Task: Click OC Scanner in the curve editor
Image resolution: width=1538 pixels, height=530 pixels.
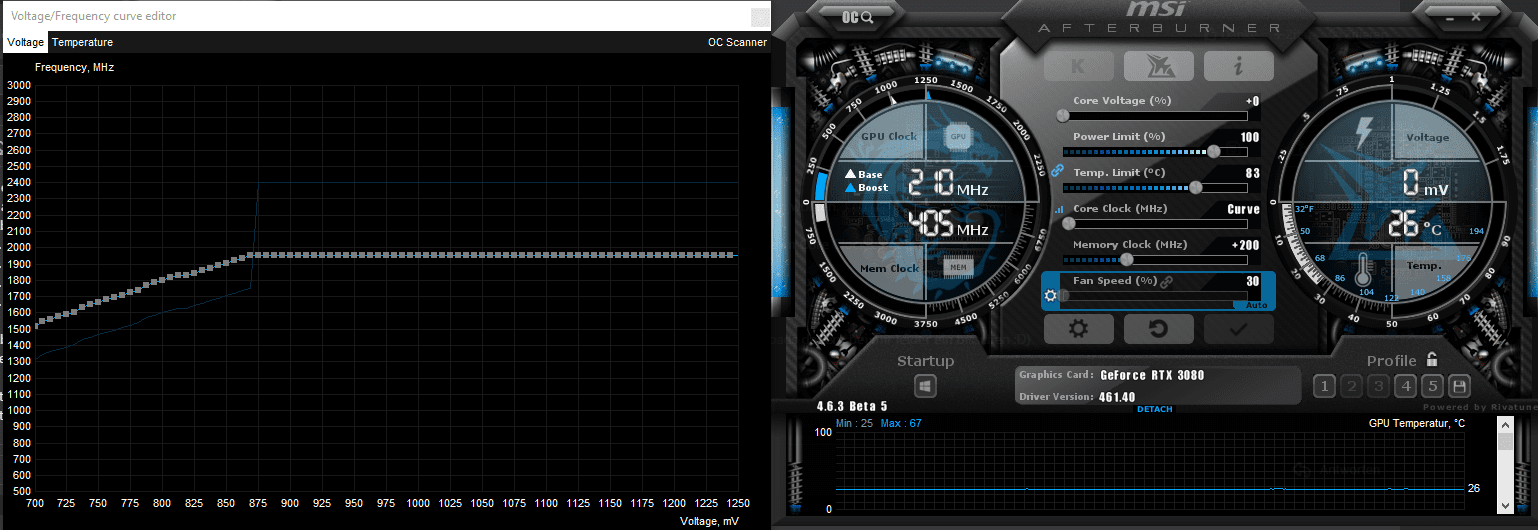Action: coord(737,42)
